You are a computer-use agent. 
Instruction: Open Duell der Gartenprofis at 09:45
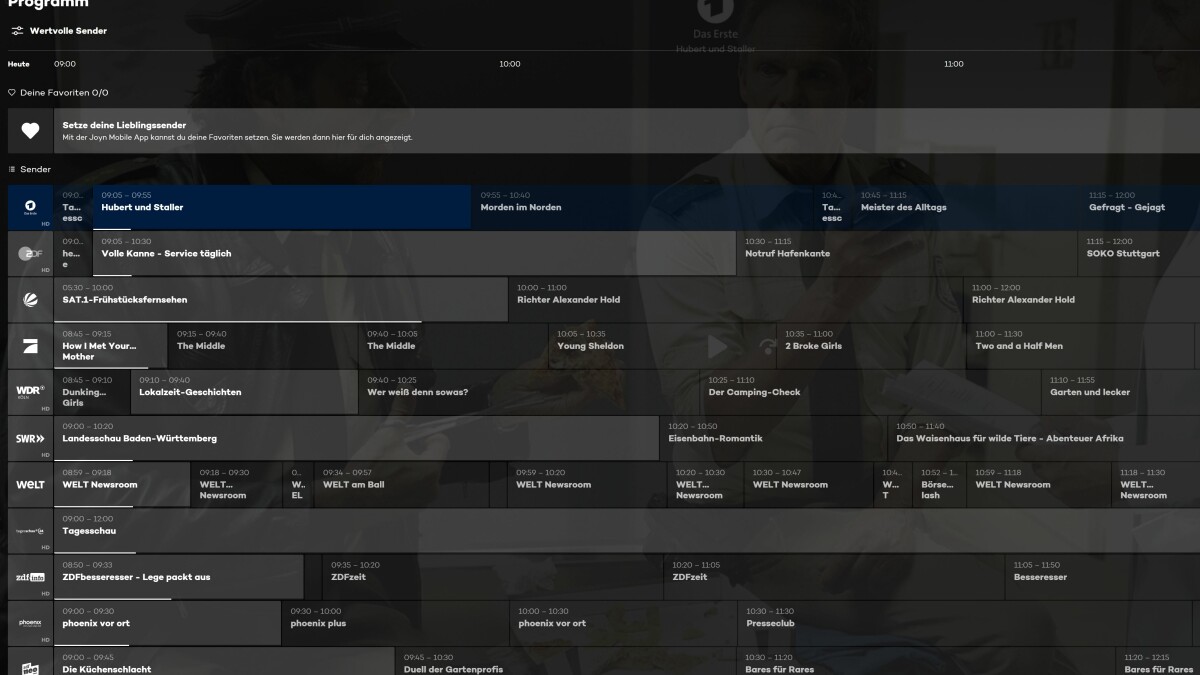click(x=565, y=662)
